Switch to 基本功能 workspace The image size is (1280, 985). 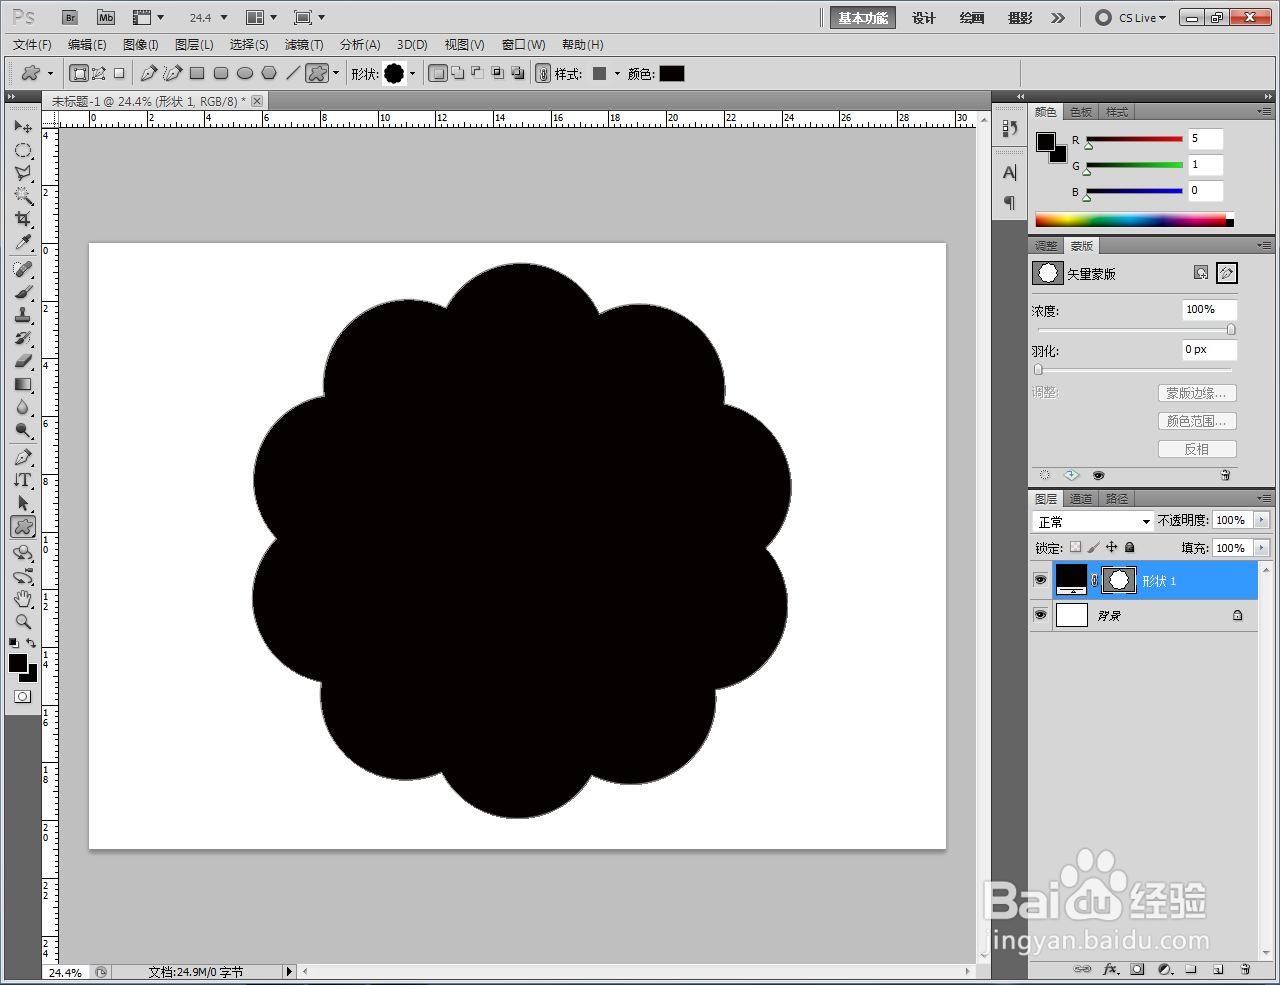[x=863, y=18]
